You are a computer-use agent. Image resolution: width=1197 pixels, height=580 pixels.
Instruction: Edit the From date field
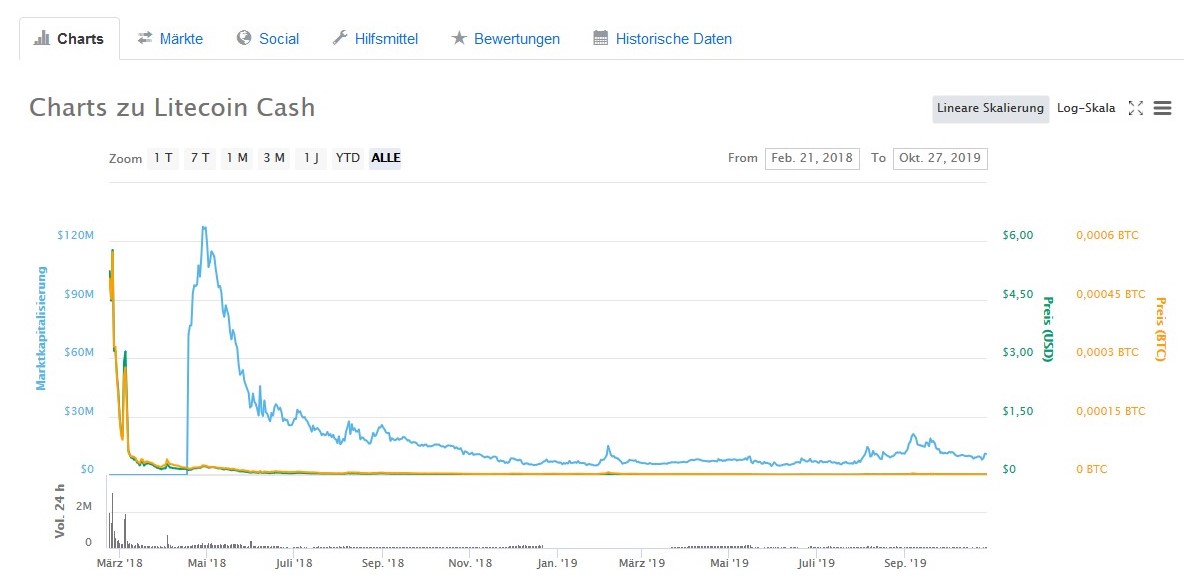click(x=812, y=159)
